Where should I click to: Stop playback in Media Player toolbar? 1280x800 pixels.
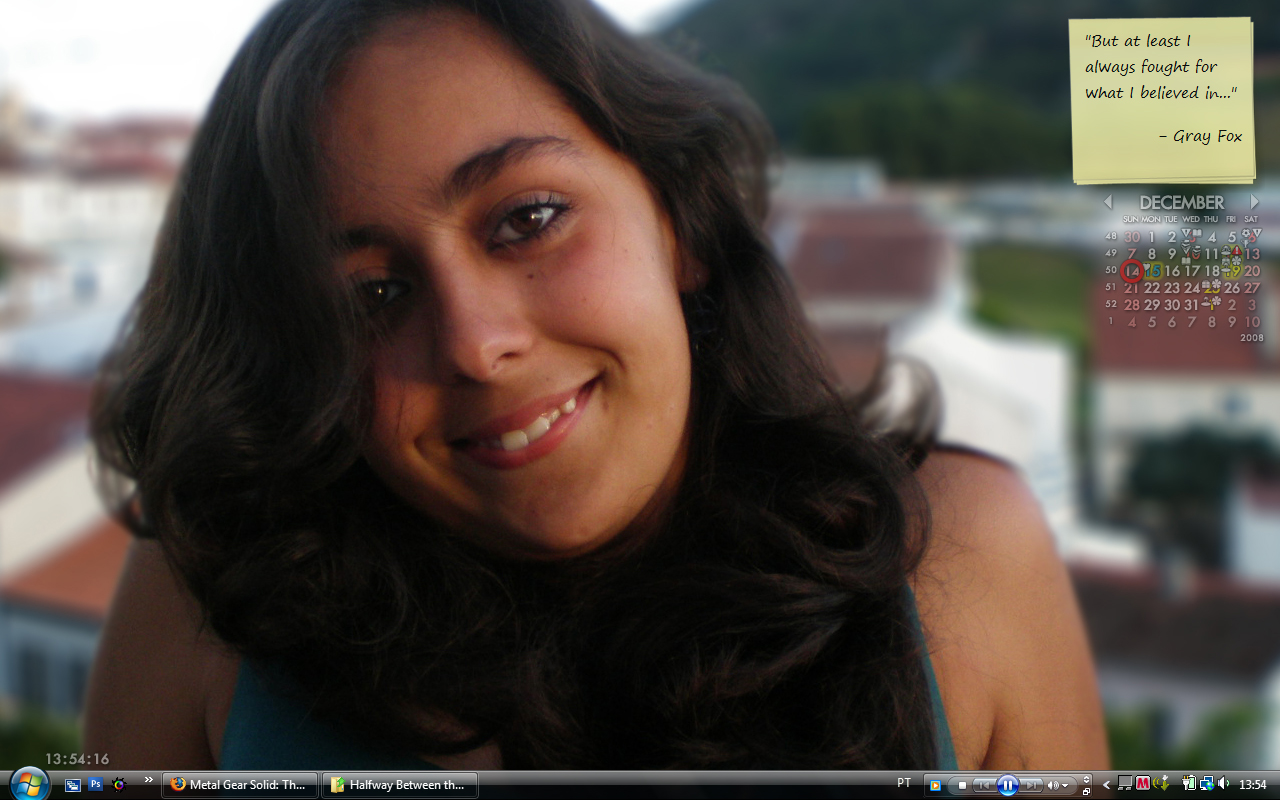962,786
